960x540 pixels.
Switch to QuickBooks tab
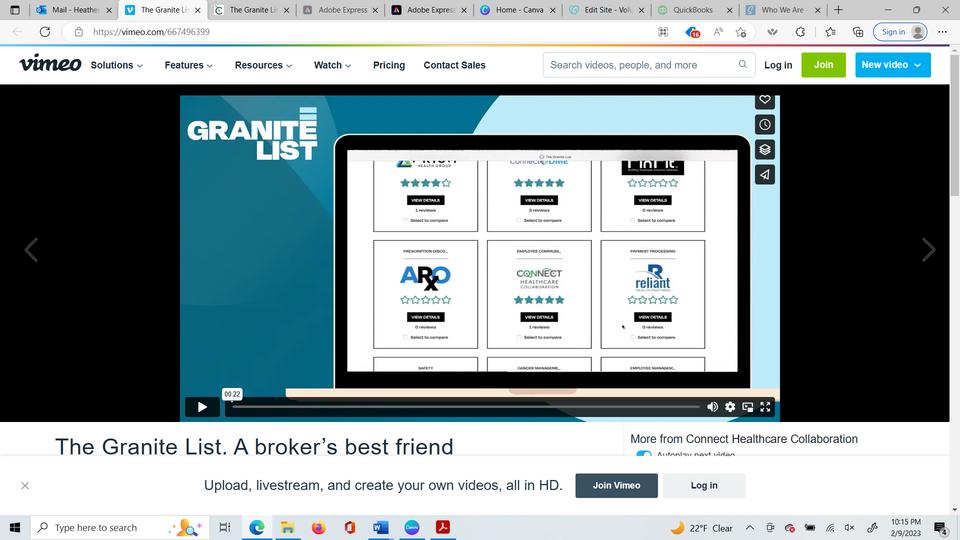point(695,10)
